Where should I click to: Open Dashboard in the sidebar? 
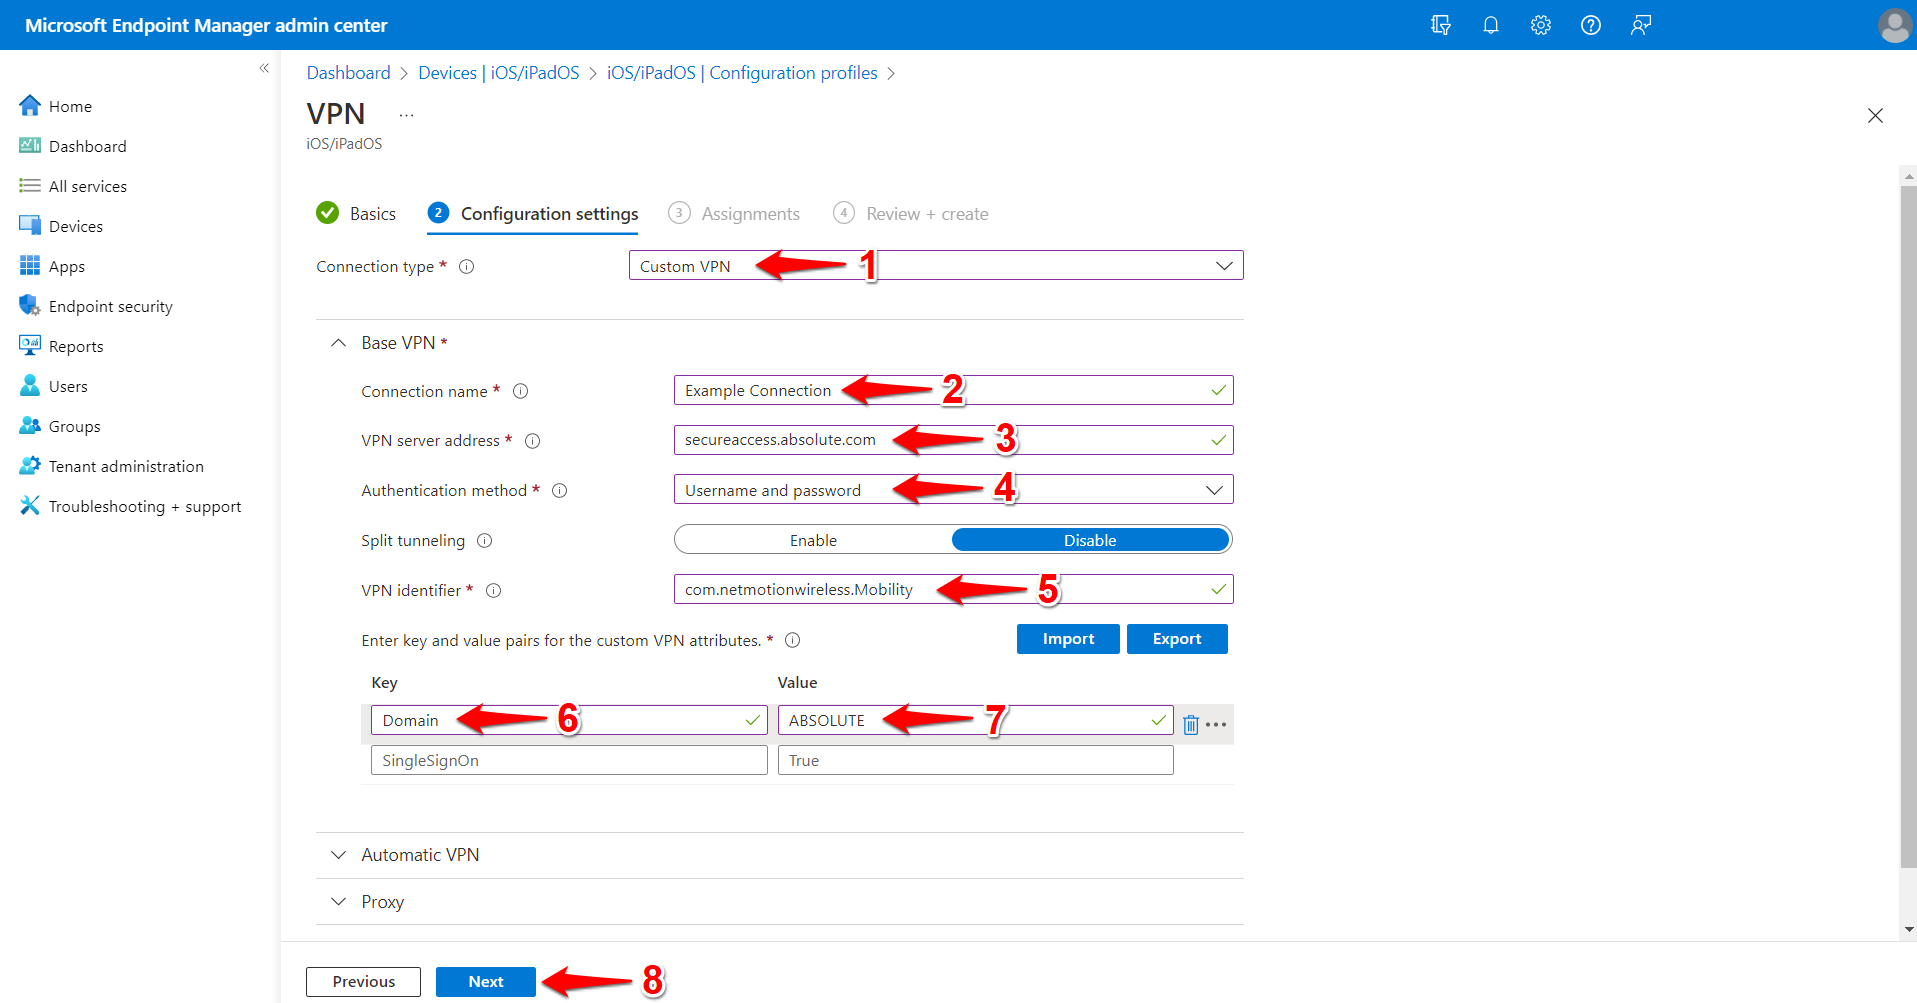tap(87, 146)
